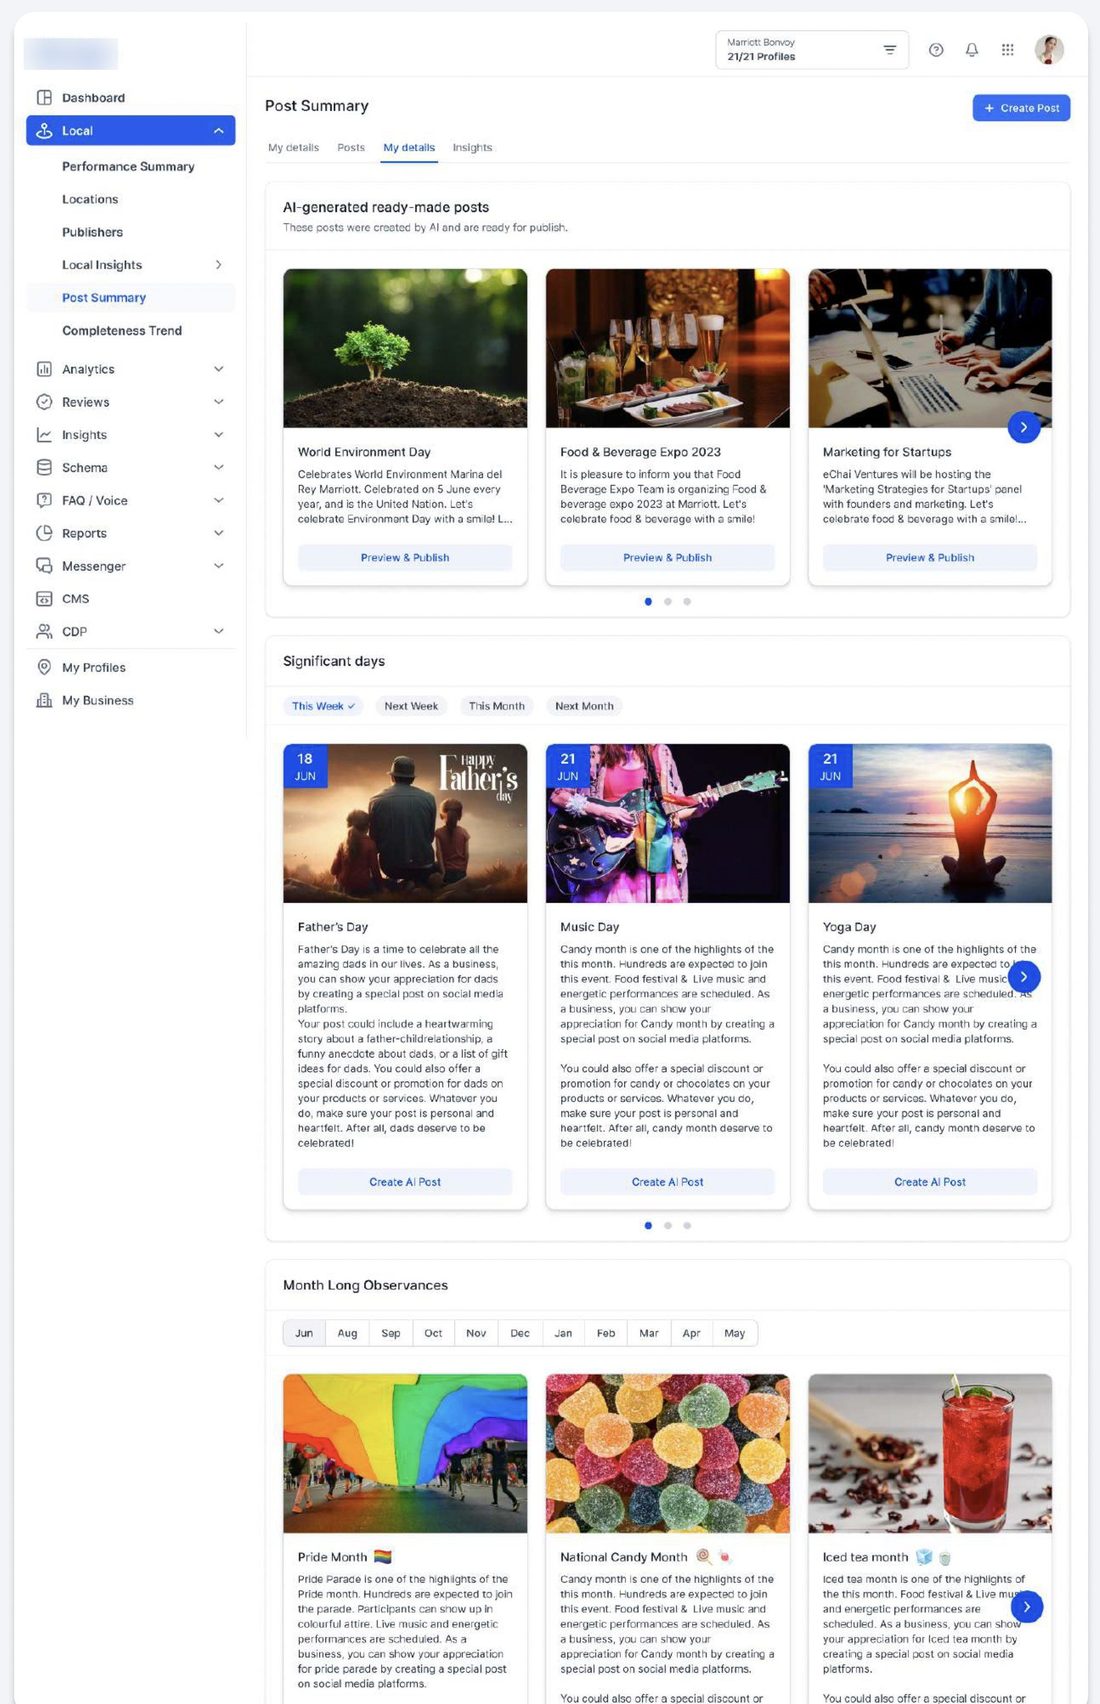The height and width of the screenshot is (1704, 1100).
Task: Next arrow on Significant days carousel
Action: [1024, 977]
